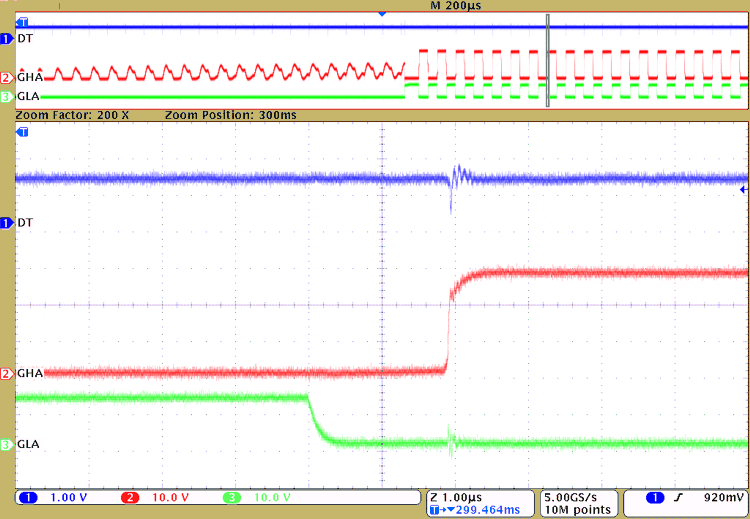
Task: Click the zoom window bracket in overview
Action: [x=548, y=60]
